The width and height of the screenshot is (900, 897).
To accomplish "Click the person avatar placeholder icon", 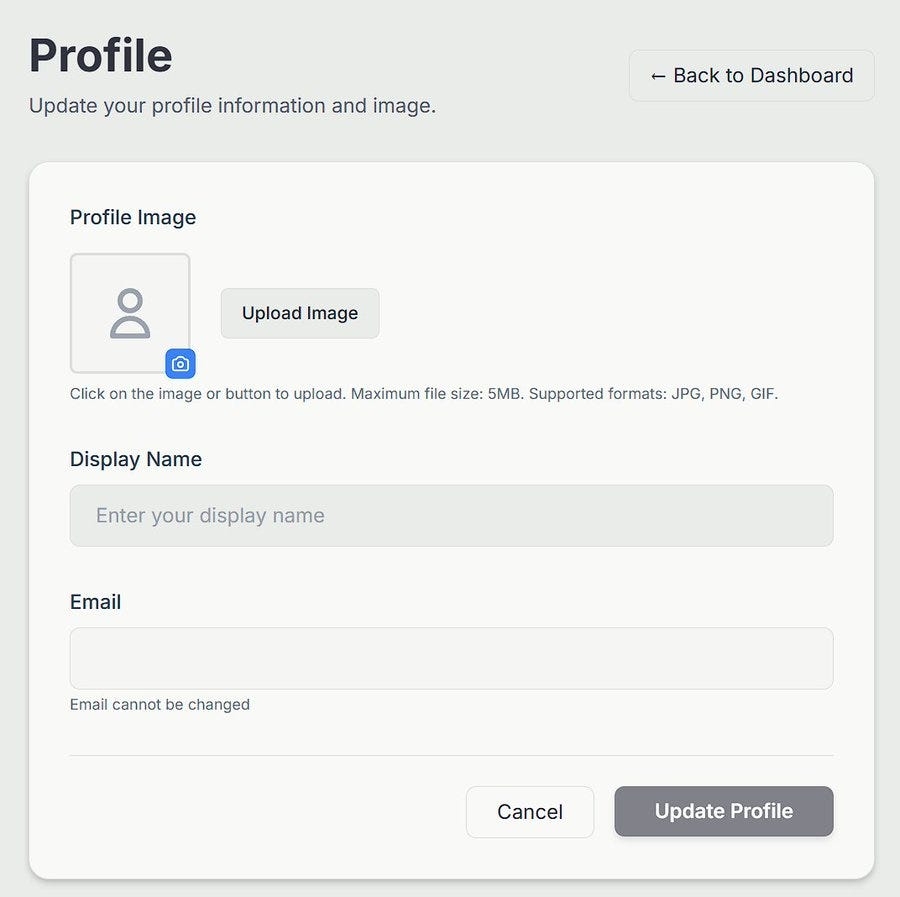I will coord(130,313).
